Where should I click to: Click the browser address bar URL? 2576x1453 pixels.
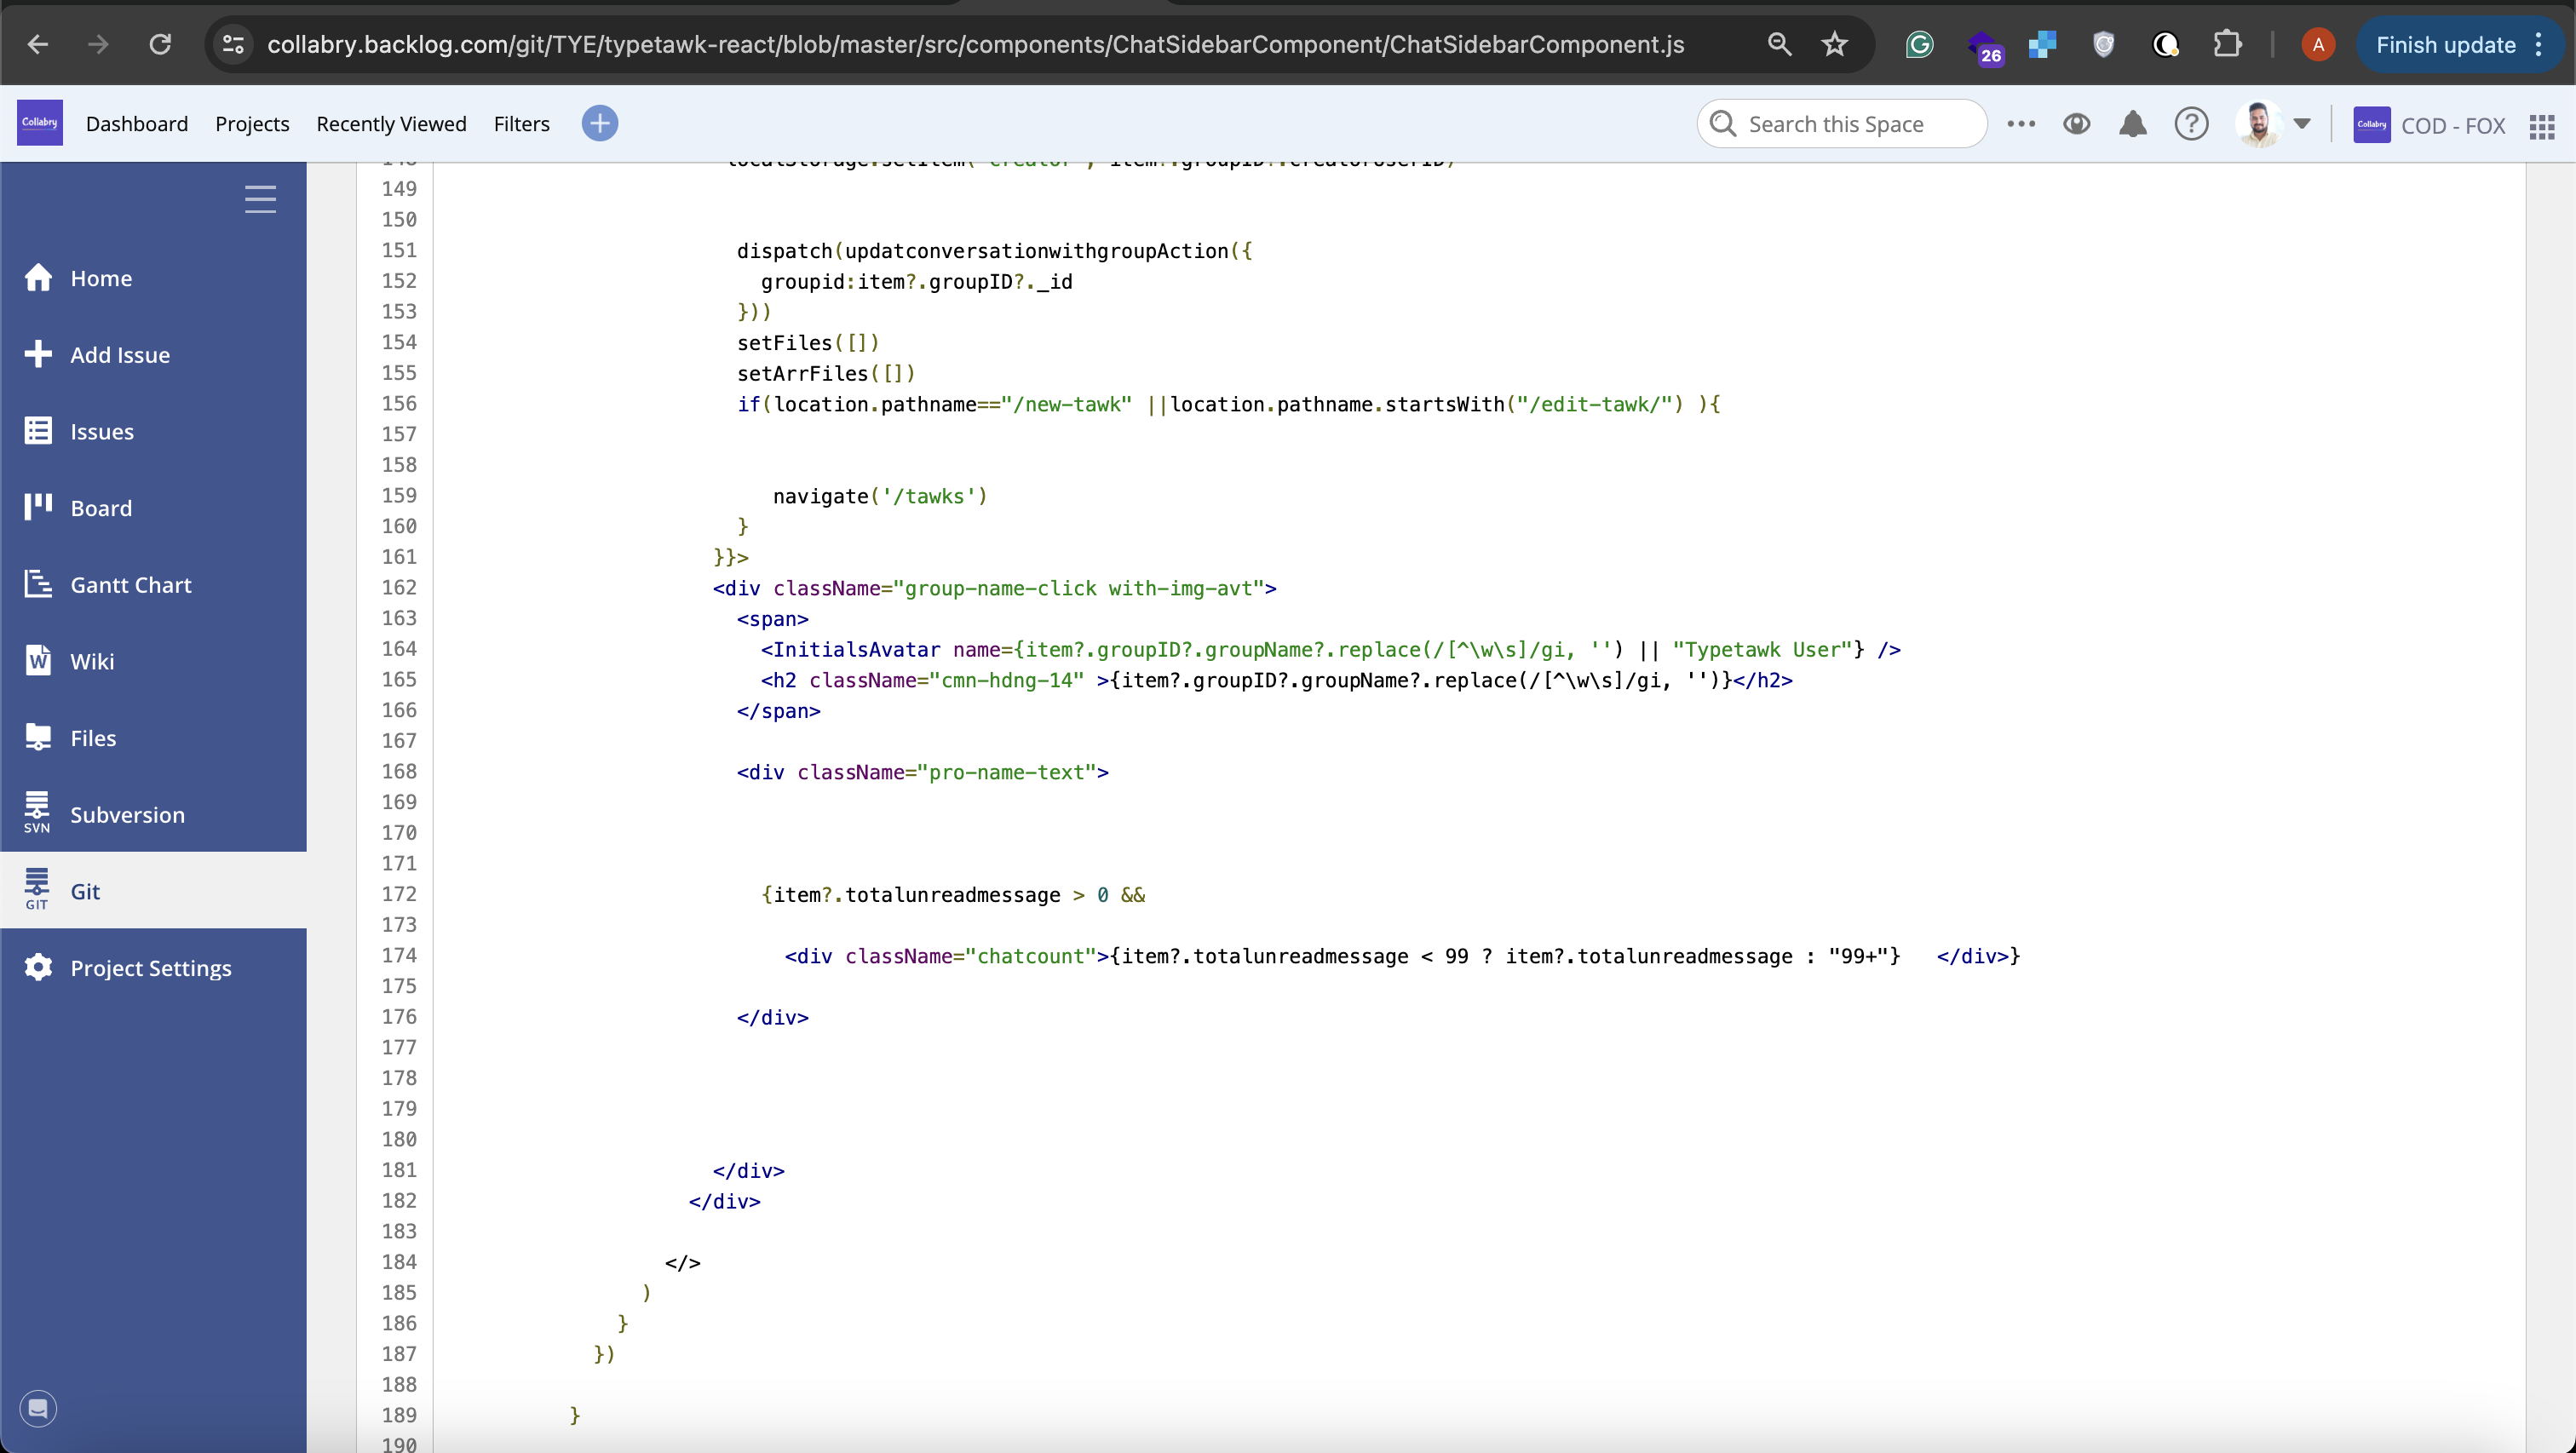pyautogui.click(x=975, y=44)
